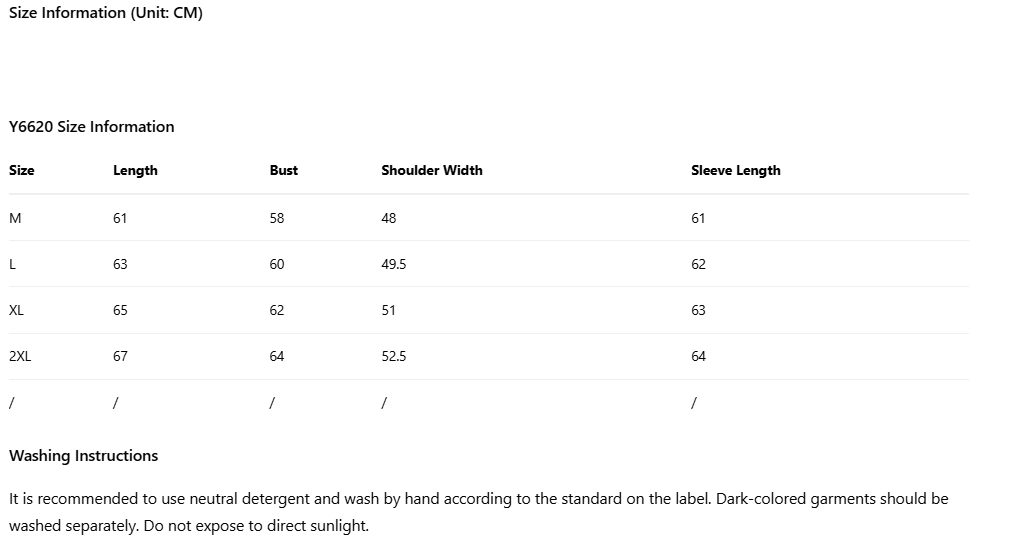Select length value 67 in 2XL row
The width and height of the screenshot is (1021, 543).
pos(121,356)
